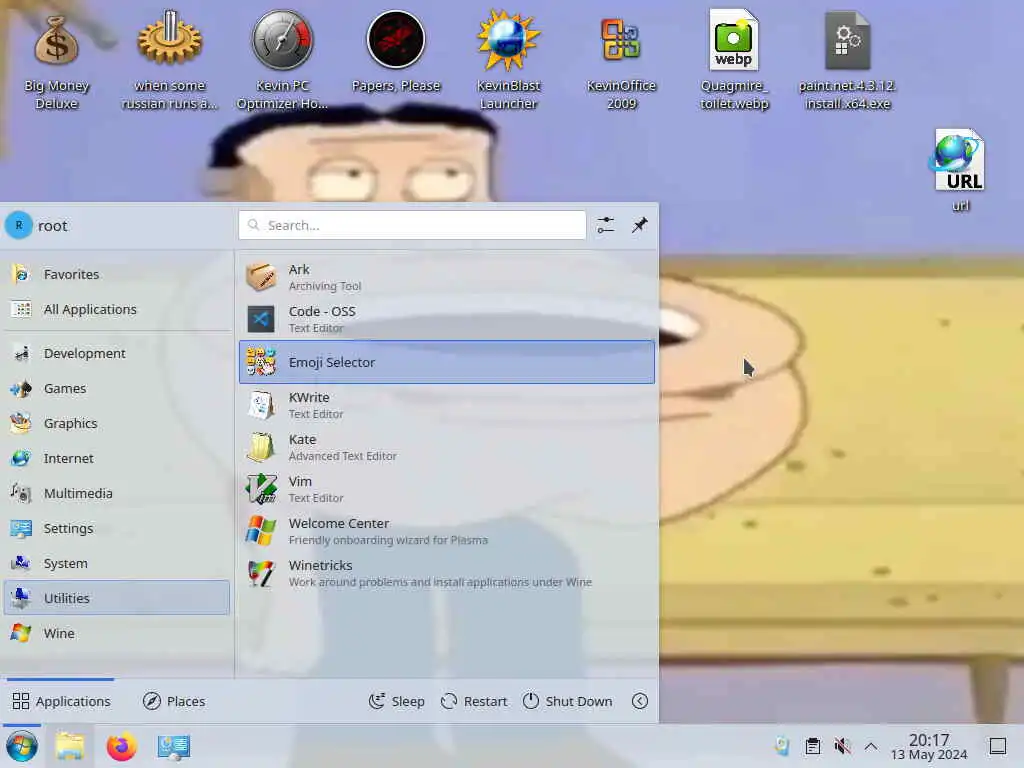Launch Code - OSS text editor
The height and width of the screenshot is (768, 1024).
(447, 319)
